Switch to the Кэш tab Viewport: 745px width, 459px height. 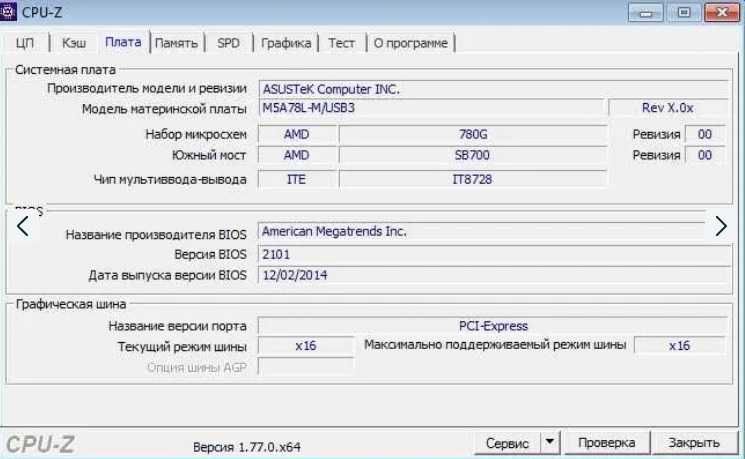(x=74, y=43)
